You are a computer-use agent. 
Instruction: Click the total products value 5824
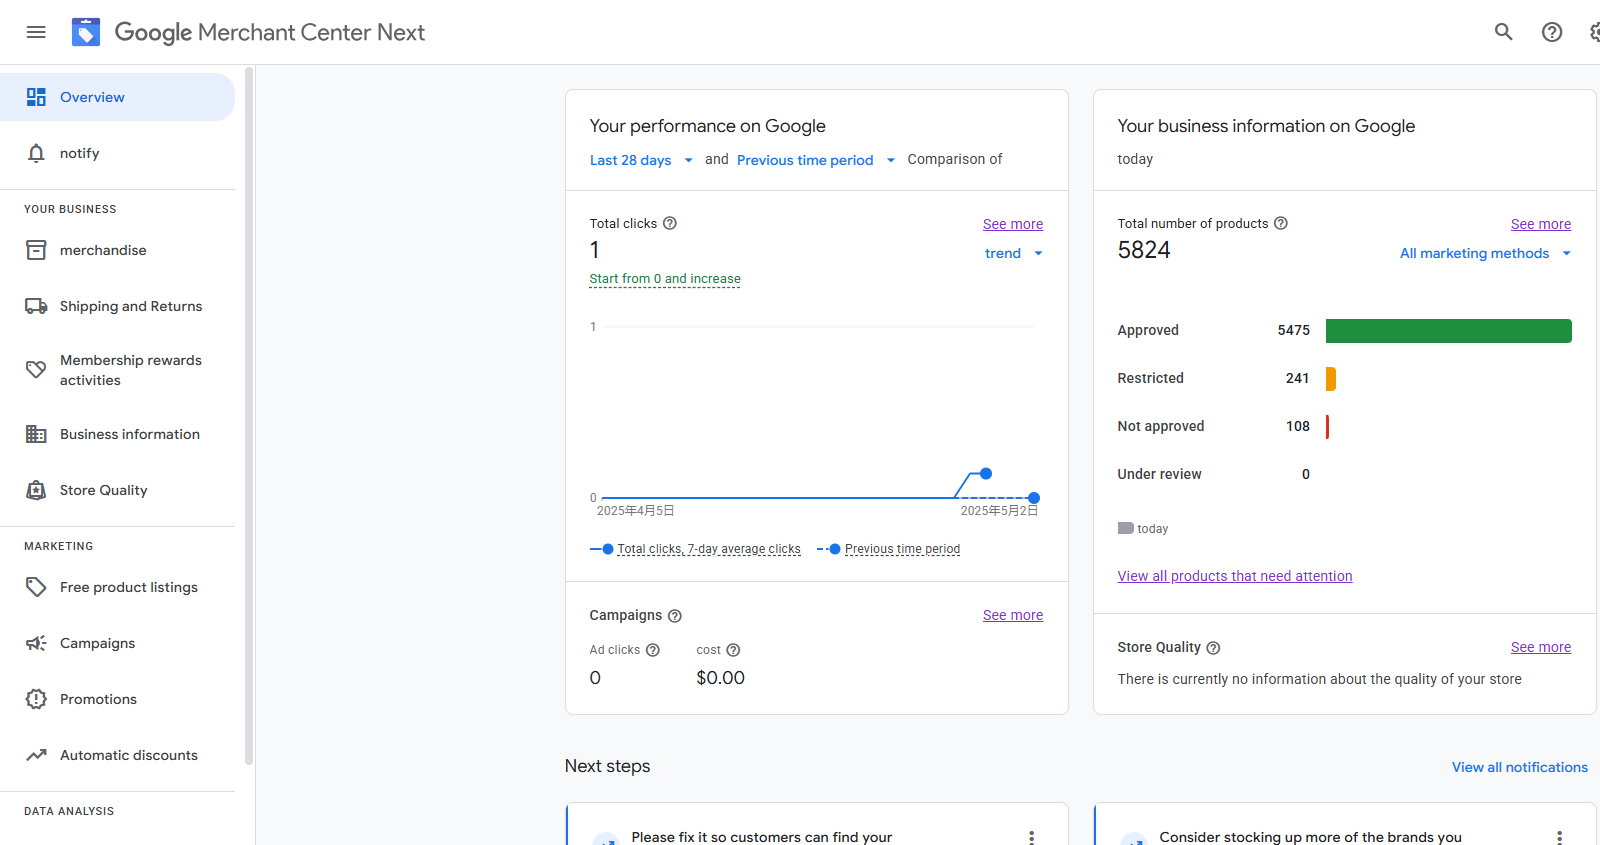pos(1143,250)
